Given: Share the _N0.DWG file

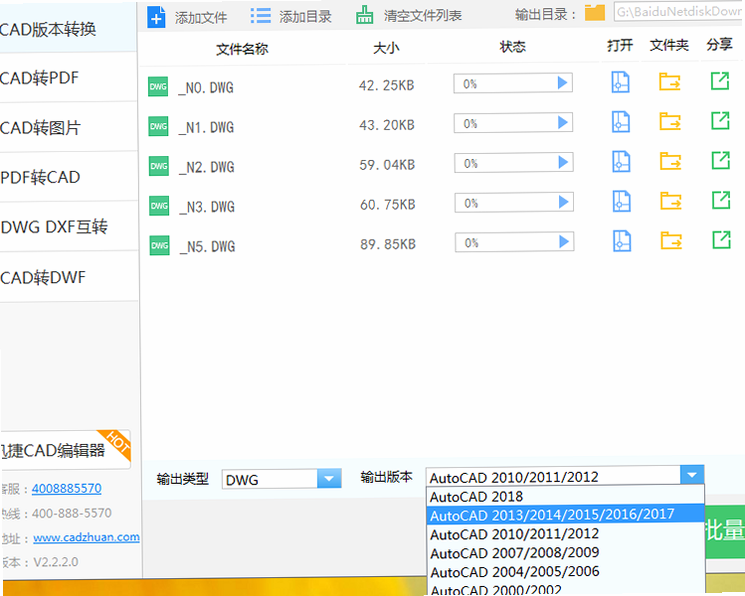Looking at the screenshot, I should click(x=720, y=81).
